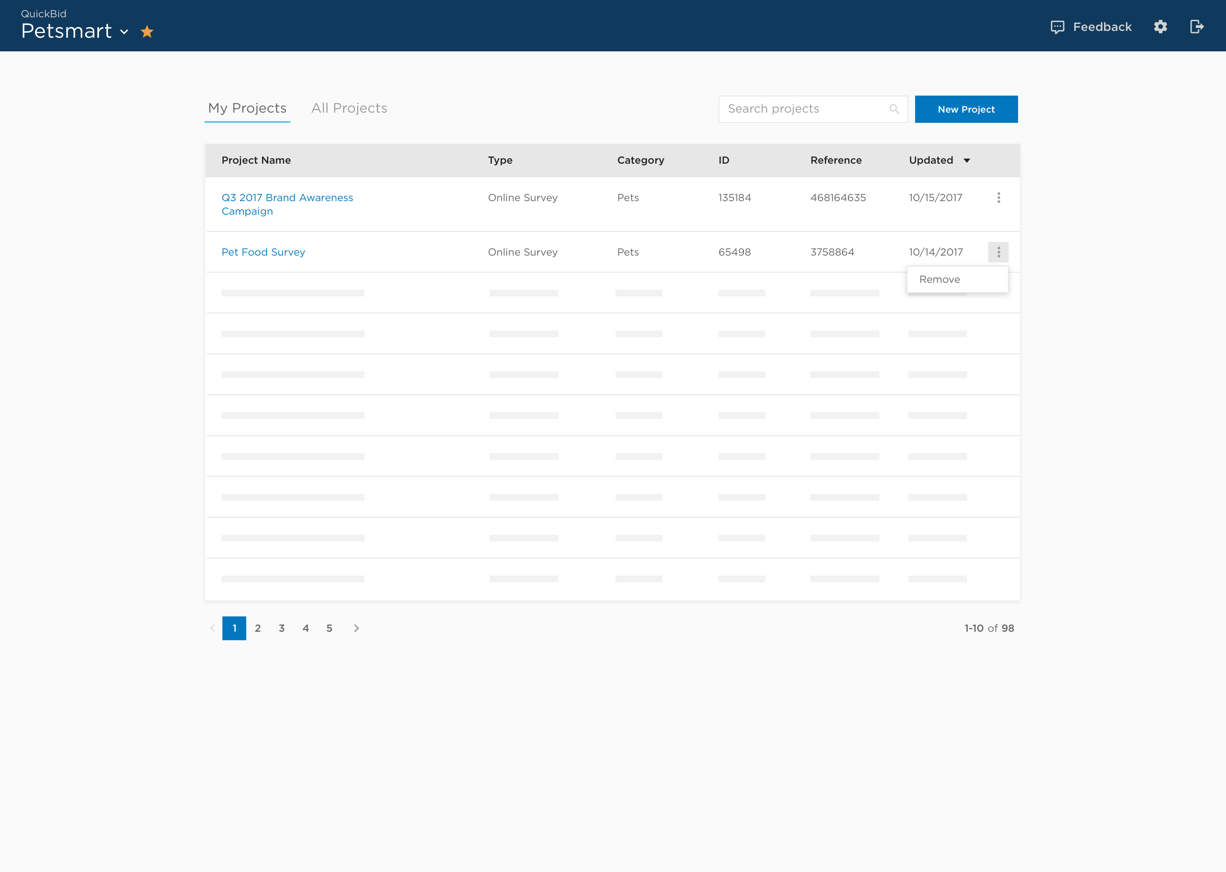Click the search magnifier icon
This screenshot has width=1226, height=872.
893,109
